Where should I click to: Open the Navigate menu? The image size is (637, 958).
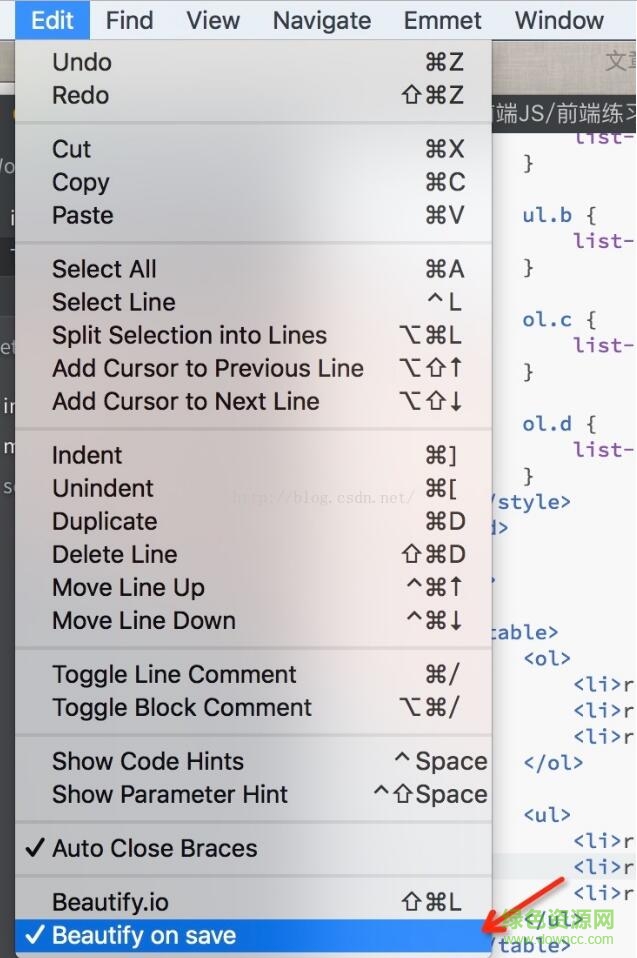[321, 20]
